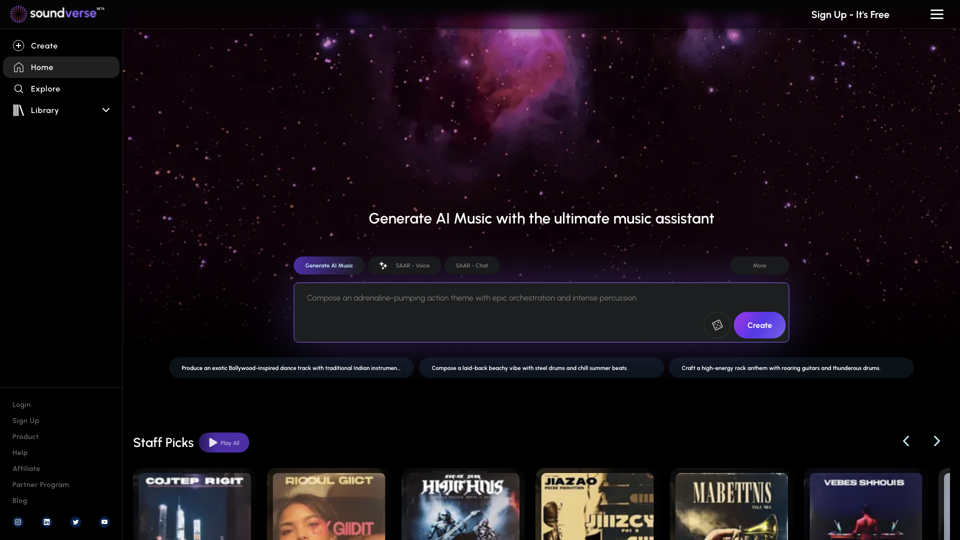Open the Product link
Viewport: 960px width, 540px height.
click(x=25, y=437)
